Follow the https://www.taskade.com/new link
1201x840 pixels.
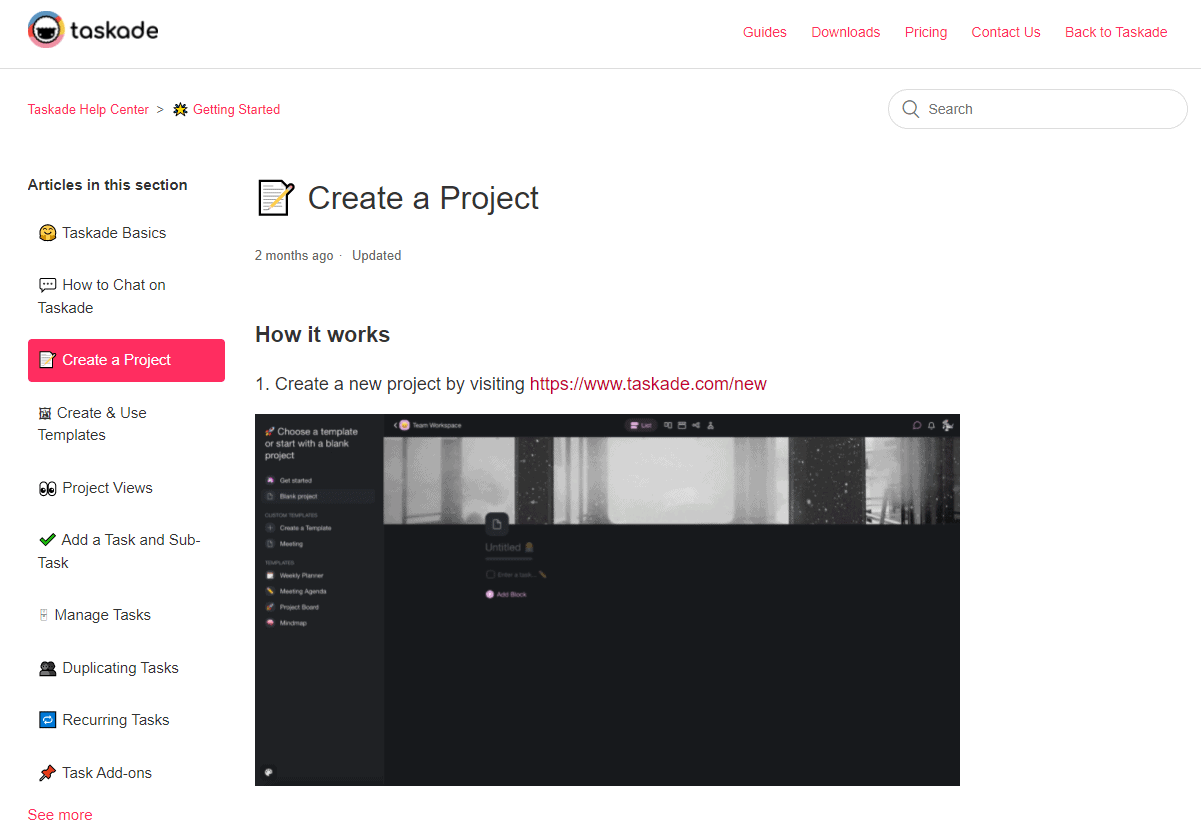click(x=648, y=384)
